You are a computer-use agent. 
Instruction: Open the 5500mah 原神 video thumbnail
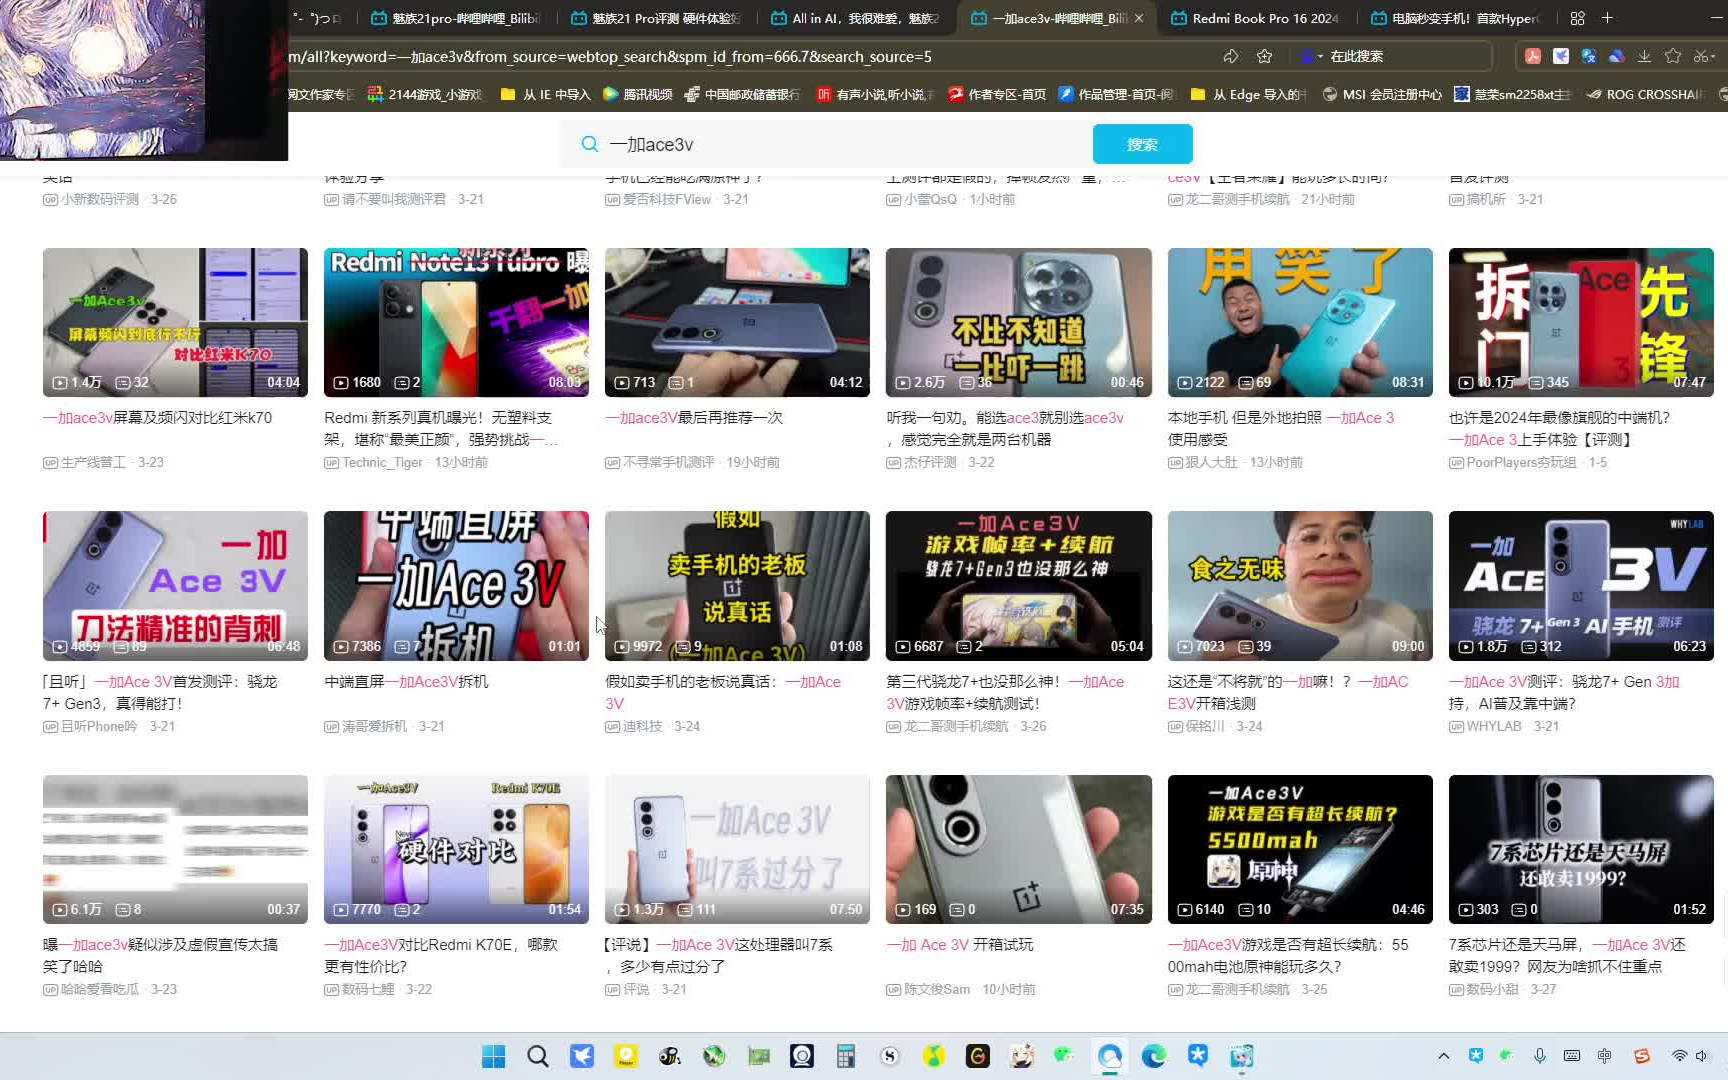tap(1300, 849)
